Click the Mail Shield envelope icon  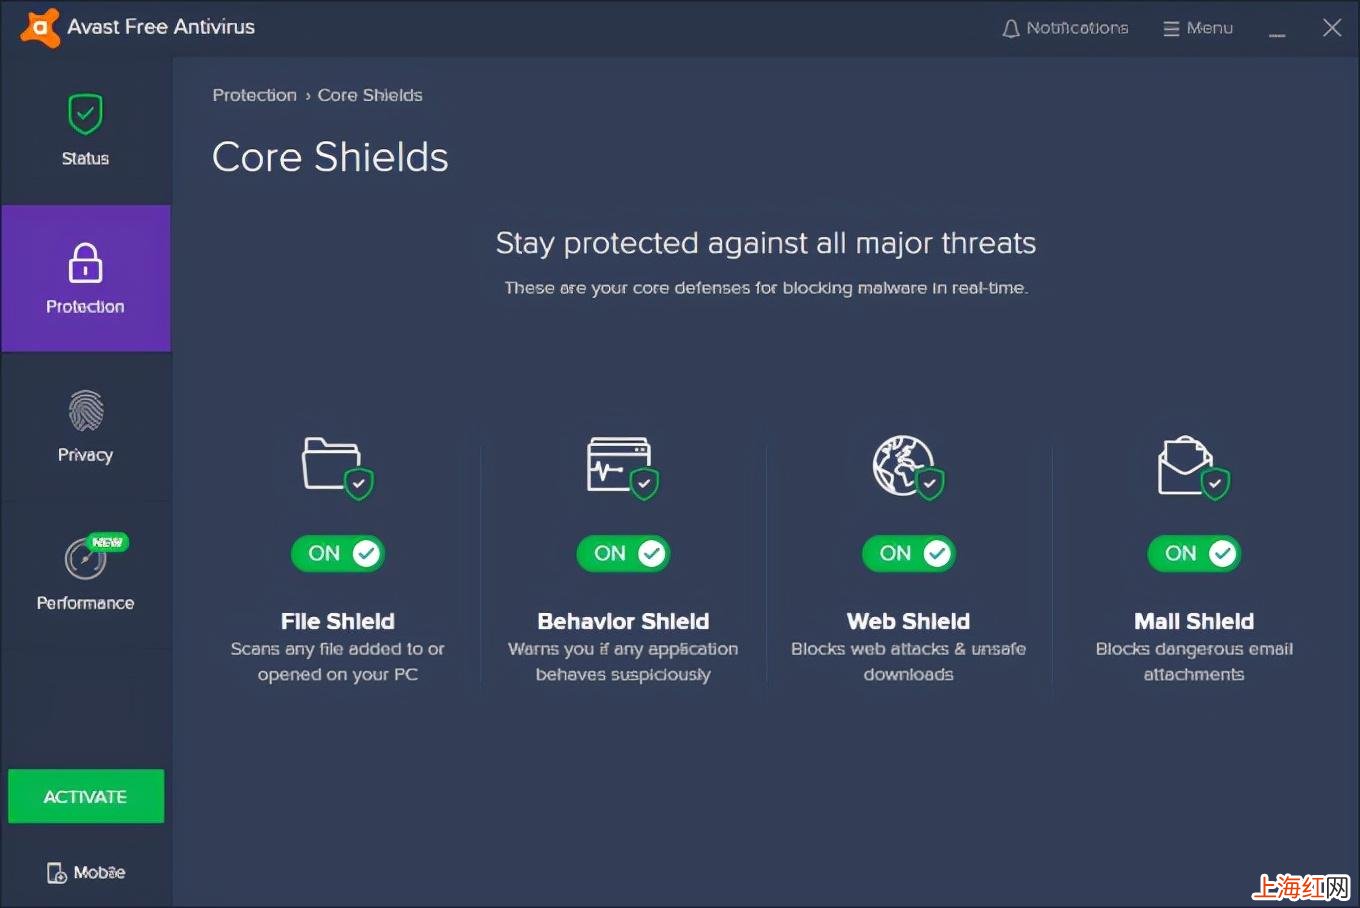[x=1193, y=467]
